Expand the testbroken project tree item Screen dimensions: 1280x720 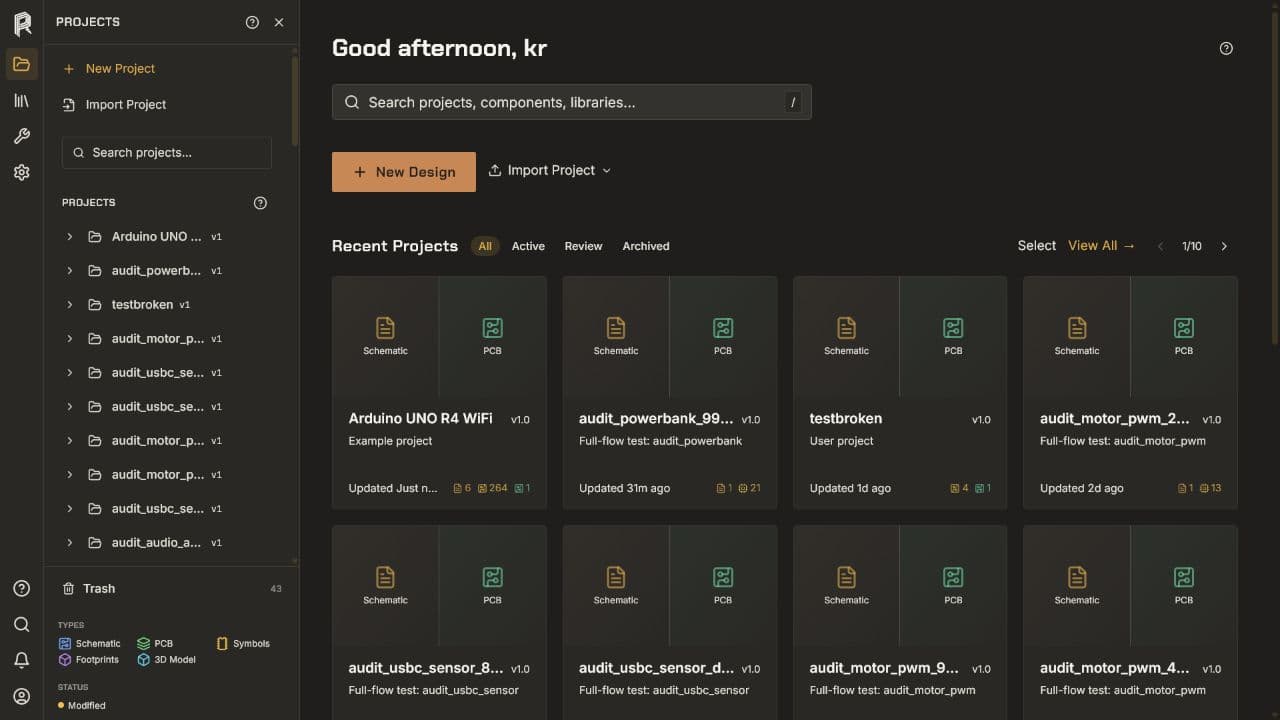pyautogui.click(x=69, y=305)
